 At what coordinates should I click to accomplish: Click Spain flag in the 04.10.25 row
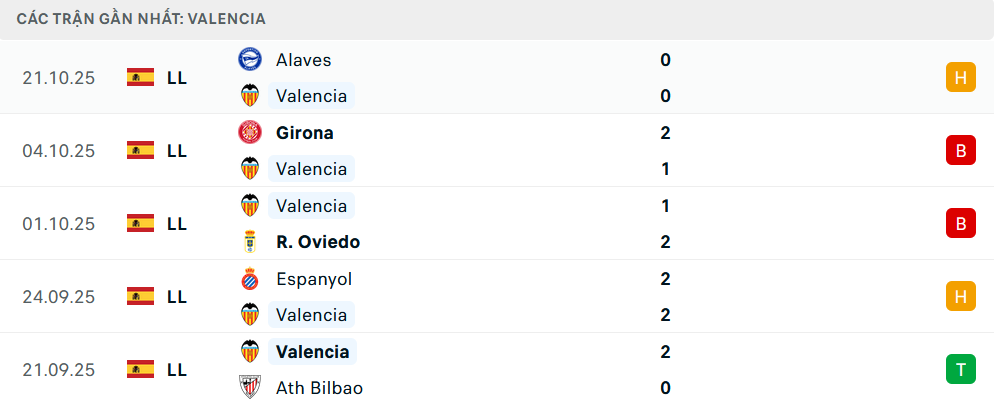tap(140, 151)
